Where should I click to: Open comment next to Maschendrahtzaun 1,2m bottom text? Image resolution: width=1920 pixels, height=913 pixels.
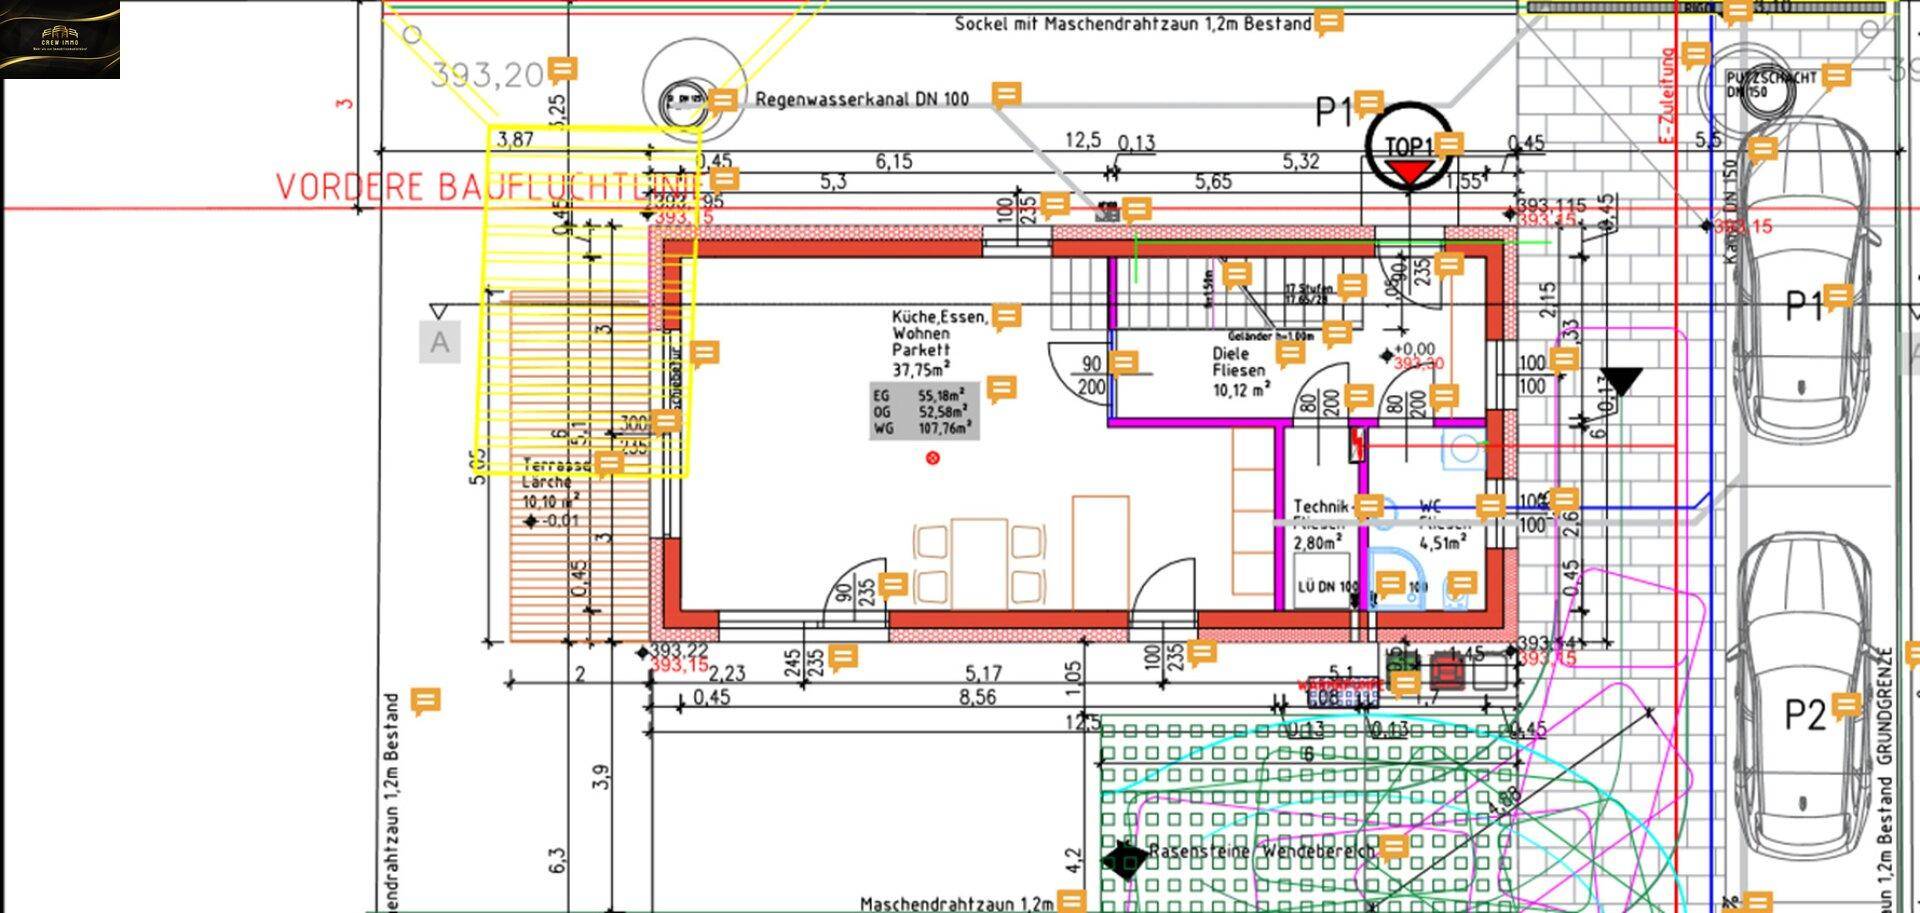(1071, 901)
